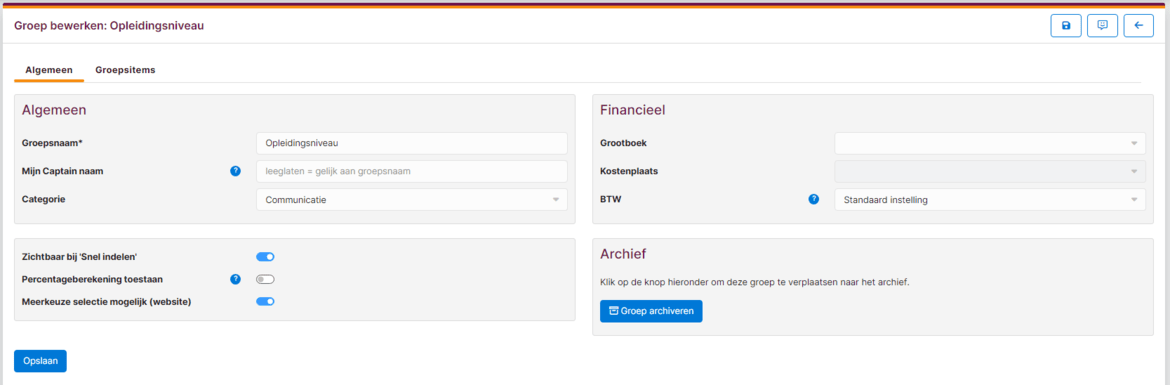Toggle Zichtbaar bij 'Snel indelen' switch
Viewport: 1170px width, 385px height.
266,257
